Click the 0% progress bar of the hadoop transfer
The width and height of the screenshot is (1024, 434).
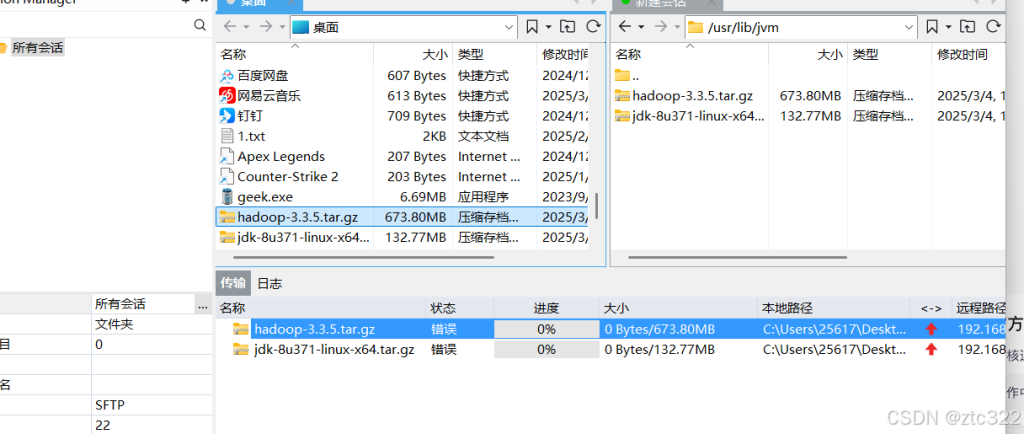[547, 329]
